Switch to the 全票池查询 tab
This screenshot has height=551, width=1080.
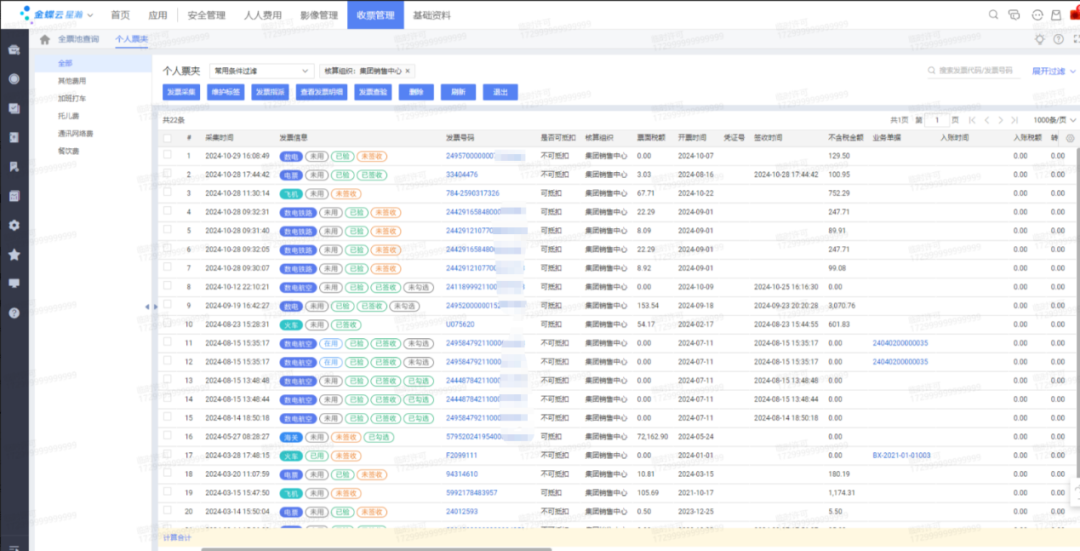79,39
